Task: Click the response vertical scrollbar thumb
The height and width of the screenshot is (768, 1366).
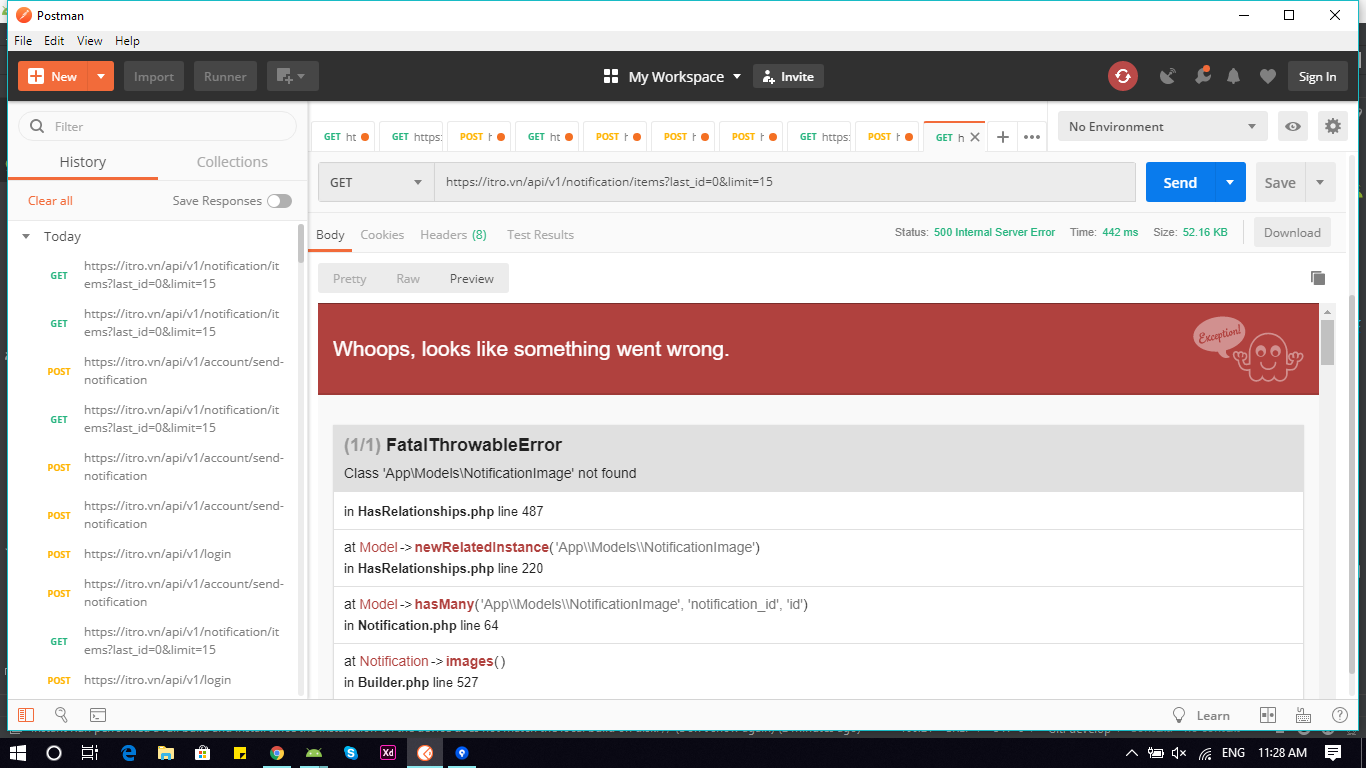Action: coord(1327,342)
